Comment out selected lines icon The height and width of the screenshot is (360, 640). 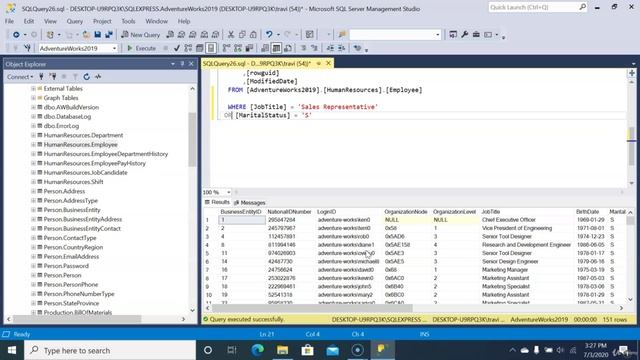point(303,48)
